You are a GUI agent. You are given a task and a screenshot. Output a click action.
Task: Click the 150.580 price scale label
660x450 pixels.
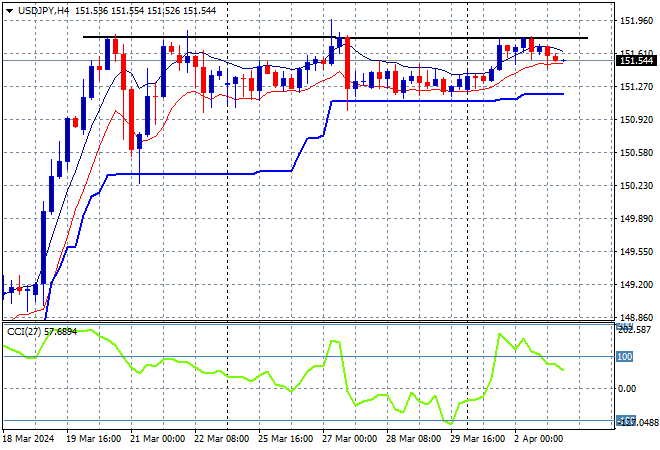pos(636,152)
